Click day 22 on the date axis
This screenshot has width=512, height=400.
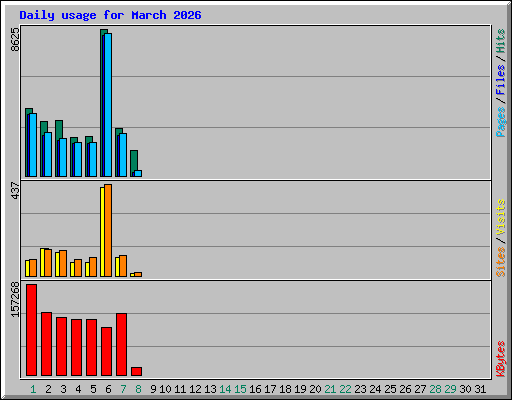tap(345, 389)
